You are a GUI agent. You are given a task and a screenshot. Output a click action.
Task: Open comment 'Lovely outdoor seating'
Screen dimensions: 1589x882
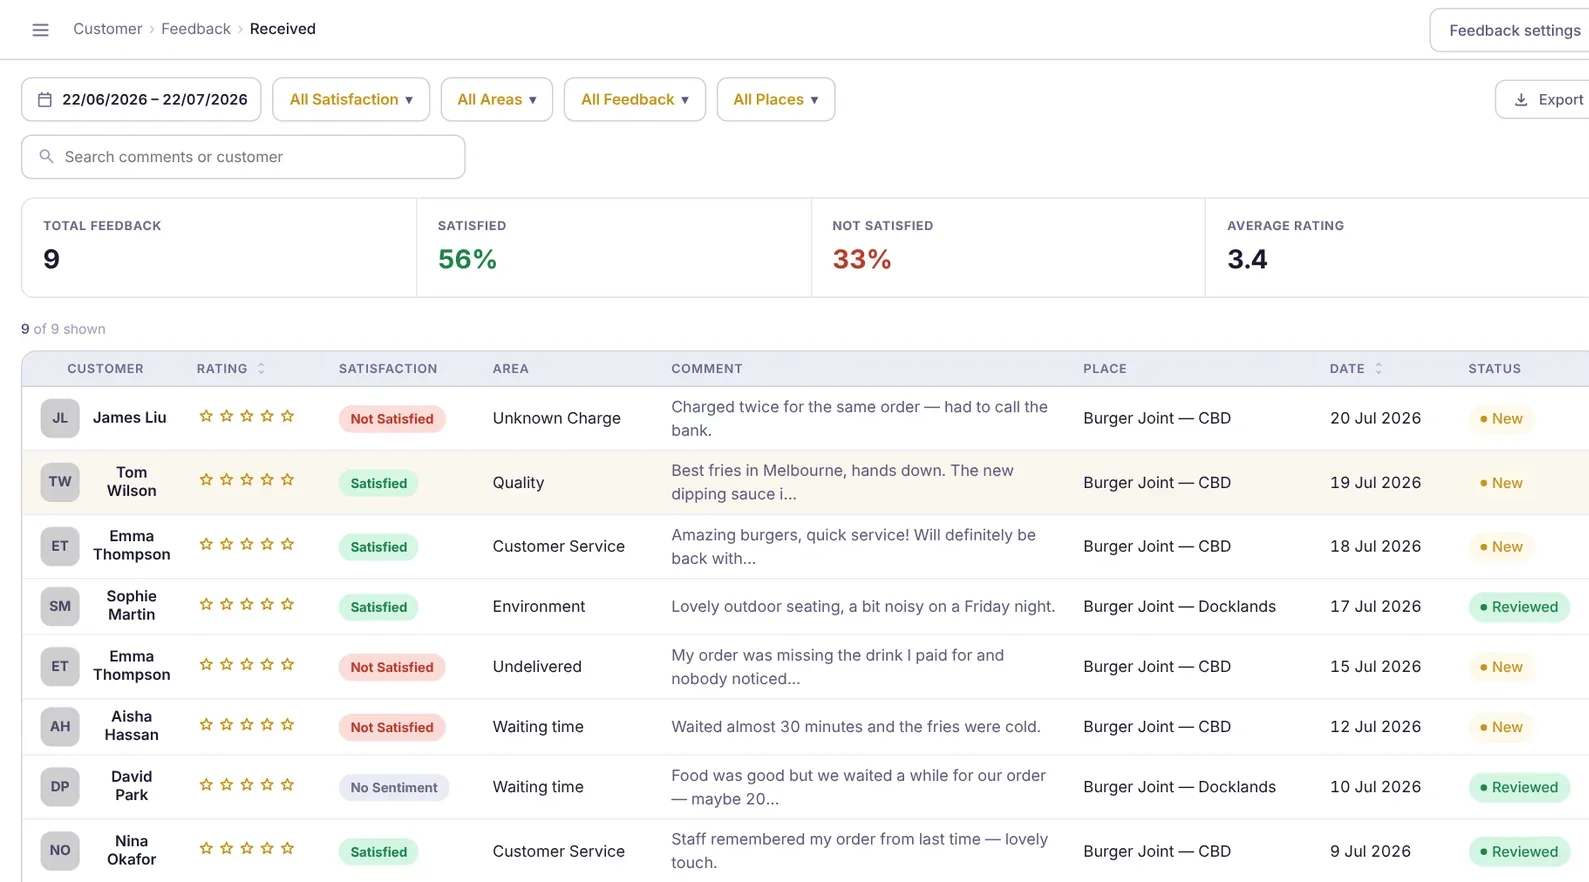coord(863,606)
